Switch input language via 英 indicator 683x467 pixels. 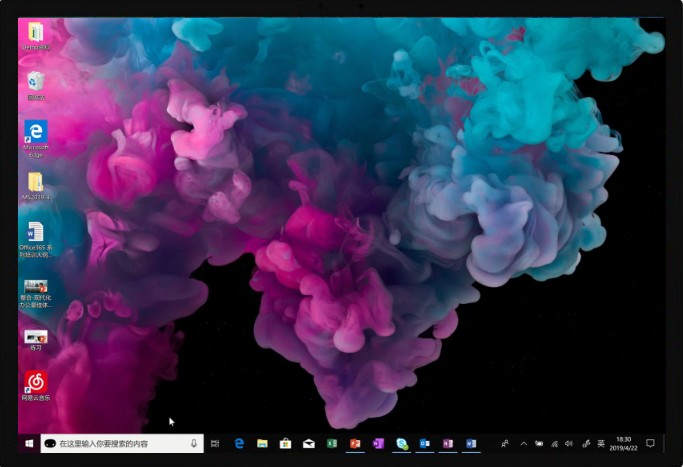601,443
